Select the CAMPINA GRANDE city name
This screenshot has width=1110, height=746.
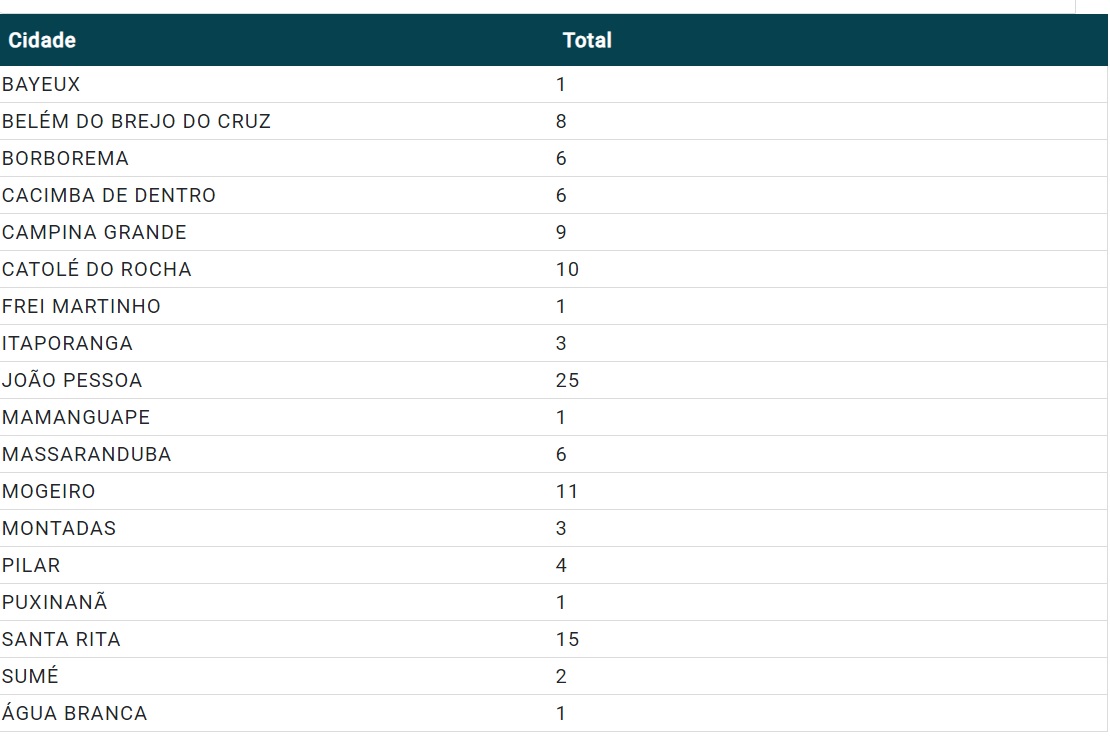pos(94,233)
